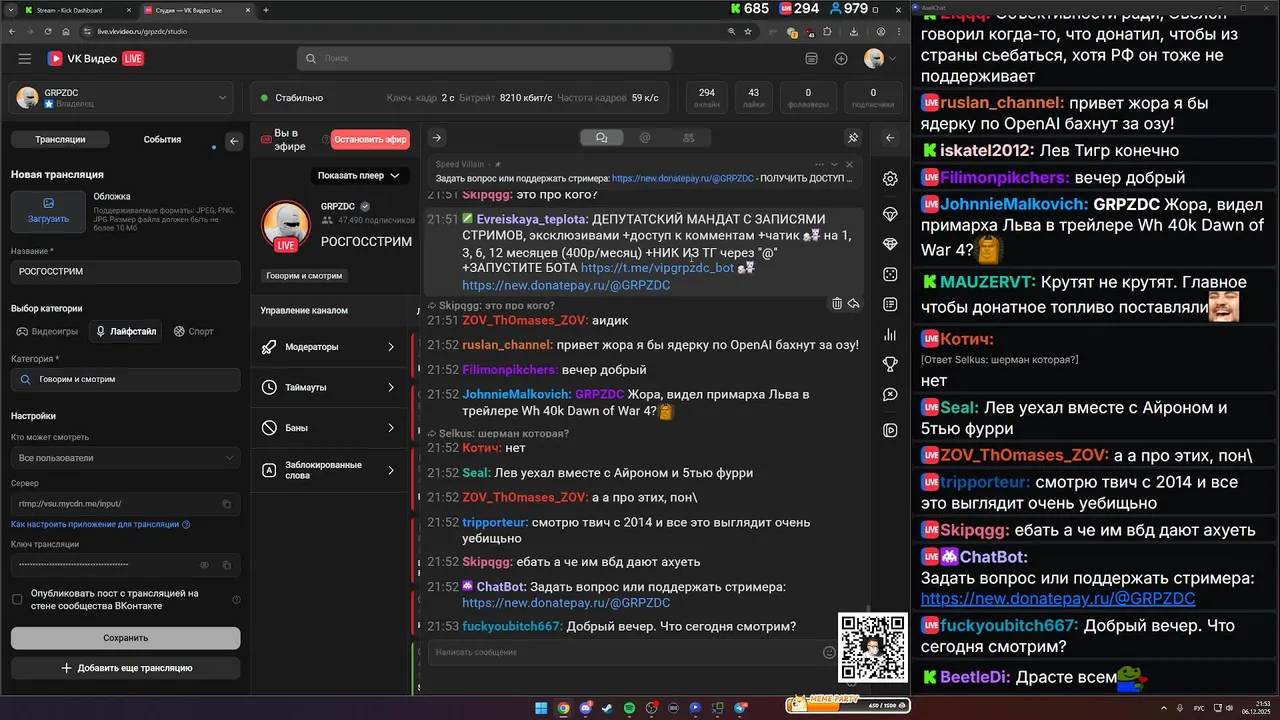
Task: Open the trophy icon in right sidebar
Action: pos(890,365)
